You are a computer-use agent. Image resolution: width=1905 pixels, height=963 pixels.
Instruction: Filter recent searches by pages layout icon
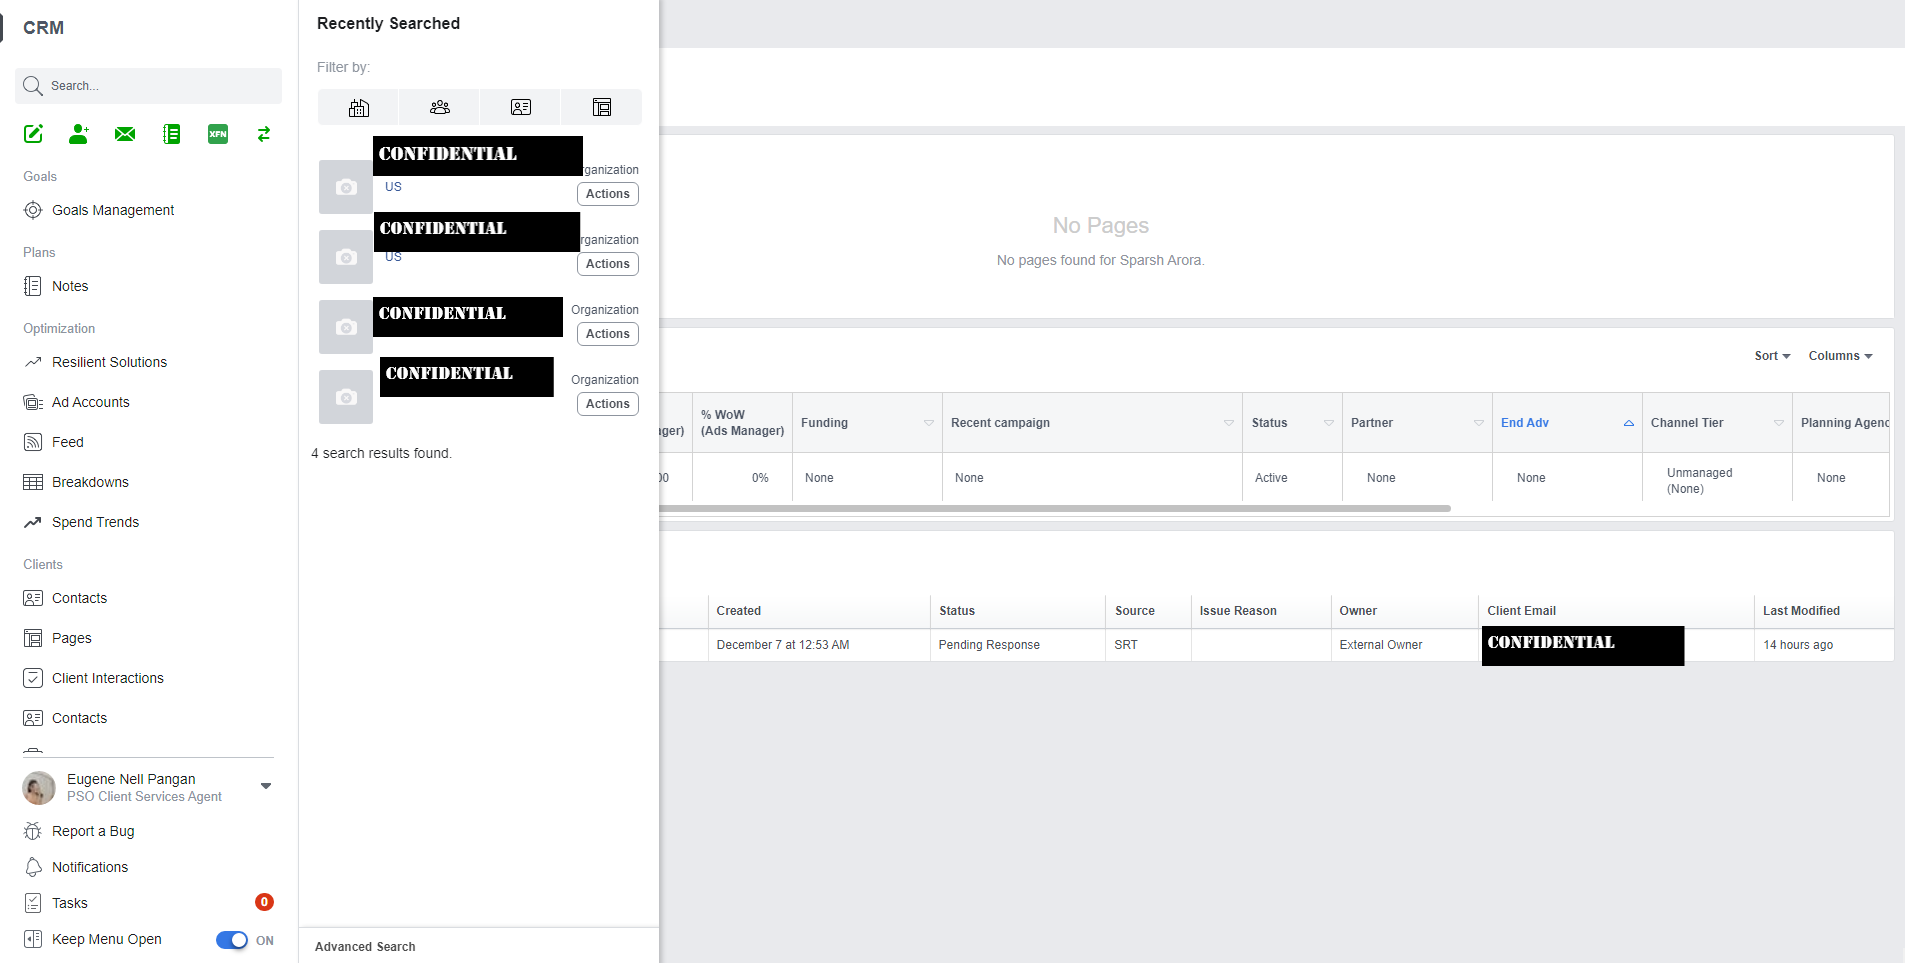click(602, 107)
